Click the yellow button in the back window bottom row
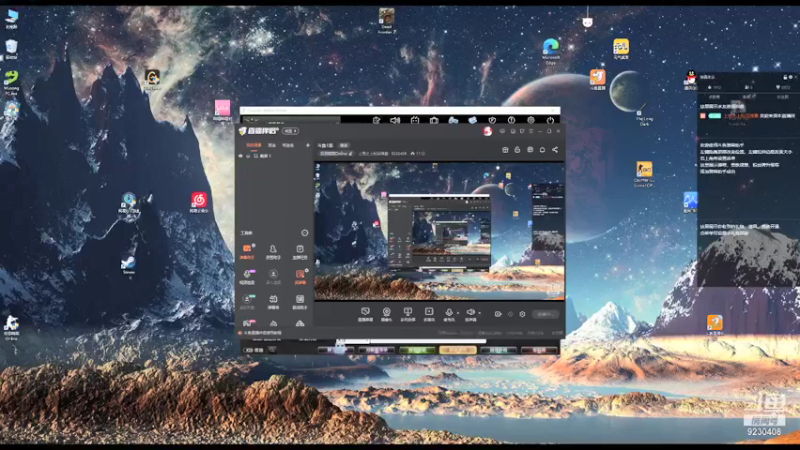 458,350
